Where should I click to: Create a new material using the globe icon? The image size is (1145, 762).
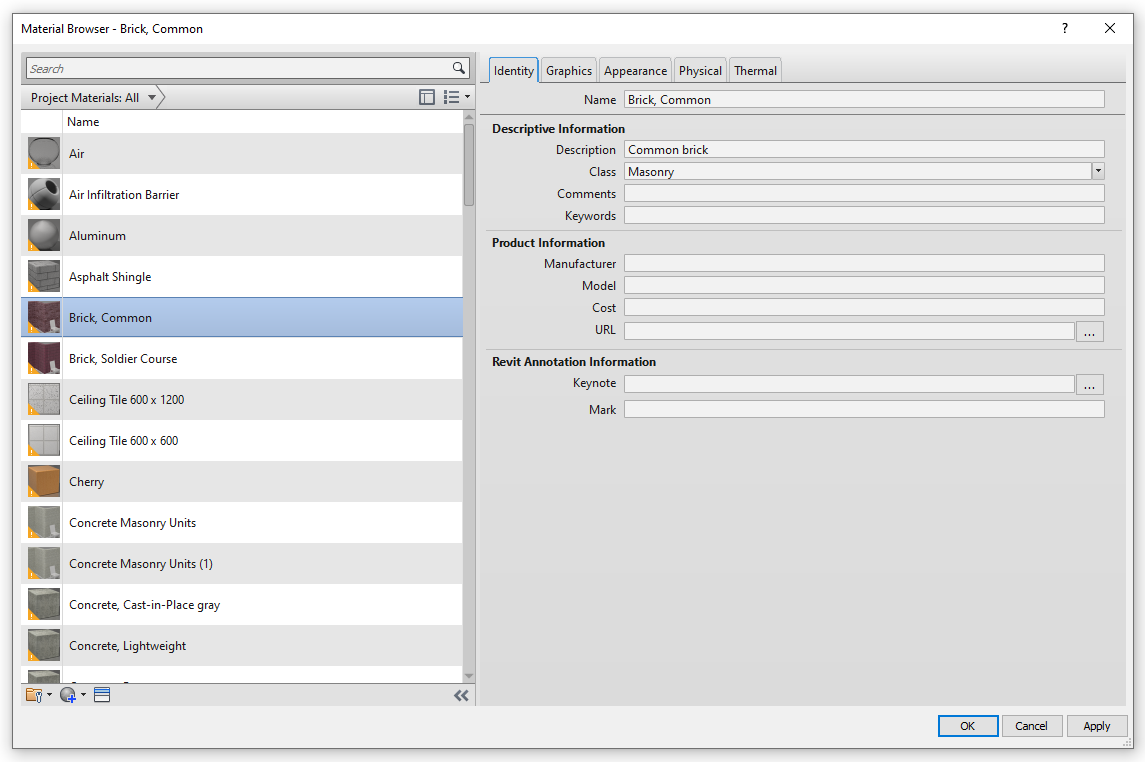67,694
